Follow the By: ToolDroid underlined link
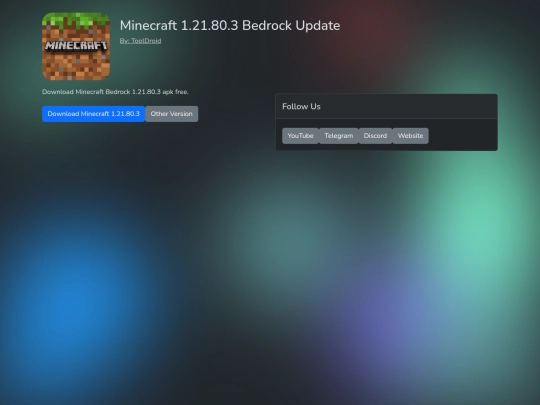The height and width of the screenshot is (405, 540). coord(140,41)
